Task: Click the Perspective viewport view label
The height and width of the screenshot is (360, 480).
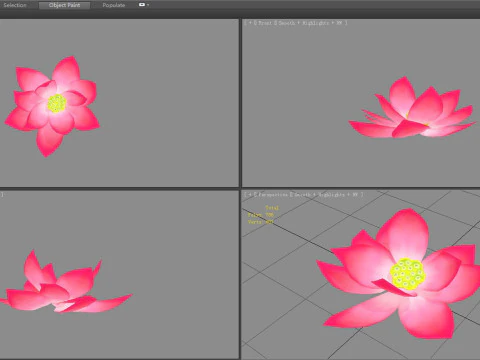Action: click(x=273, y=194)
